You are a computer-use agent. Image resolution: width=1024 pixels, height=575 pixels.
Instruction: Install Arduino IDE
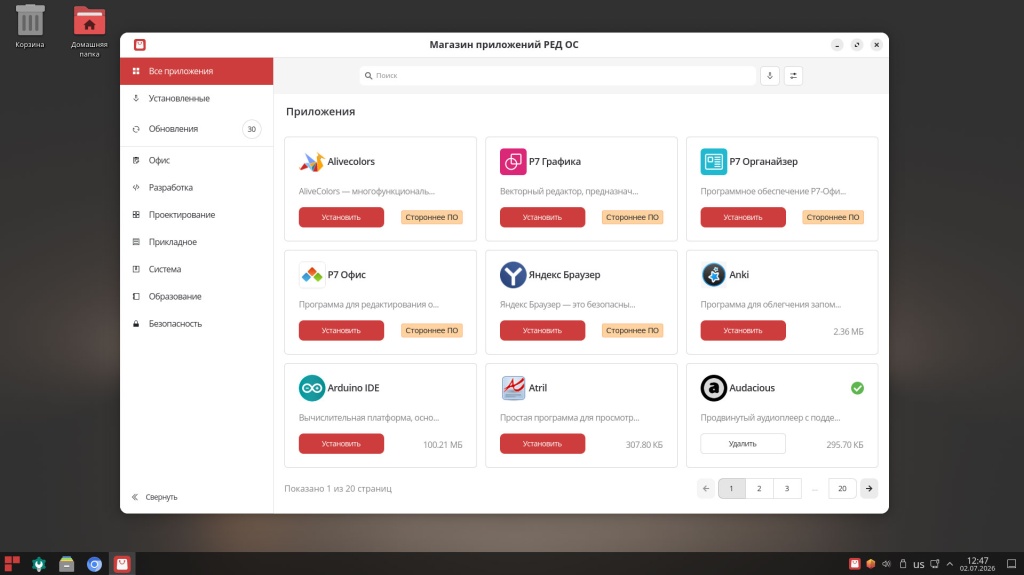click(x=341, y=443)
